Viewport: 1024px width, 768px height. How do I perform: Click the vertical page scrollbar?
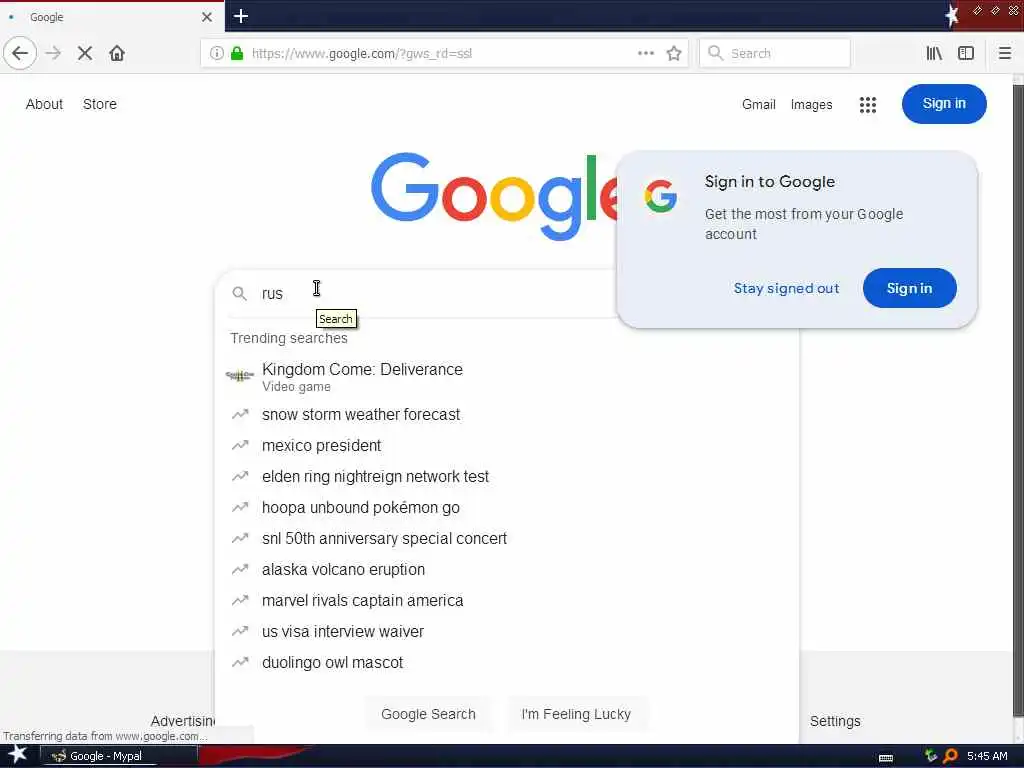coord(1018,400)
